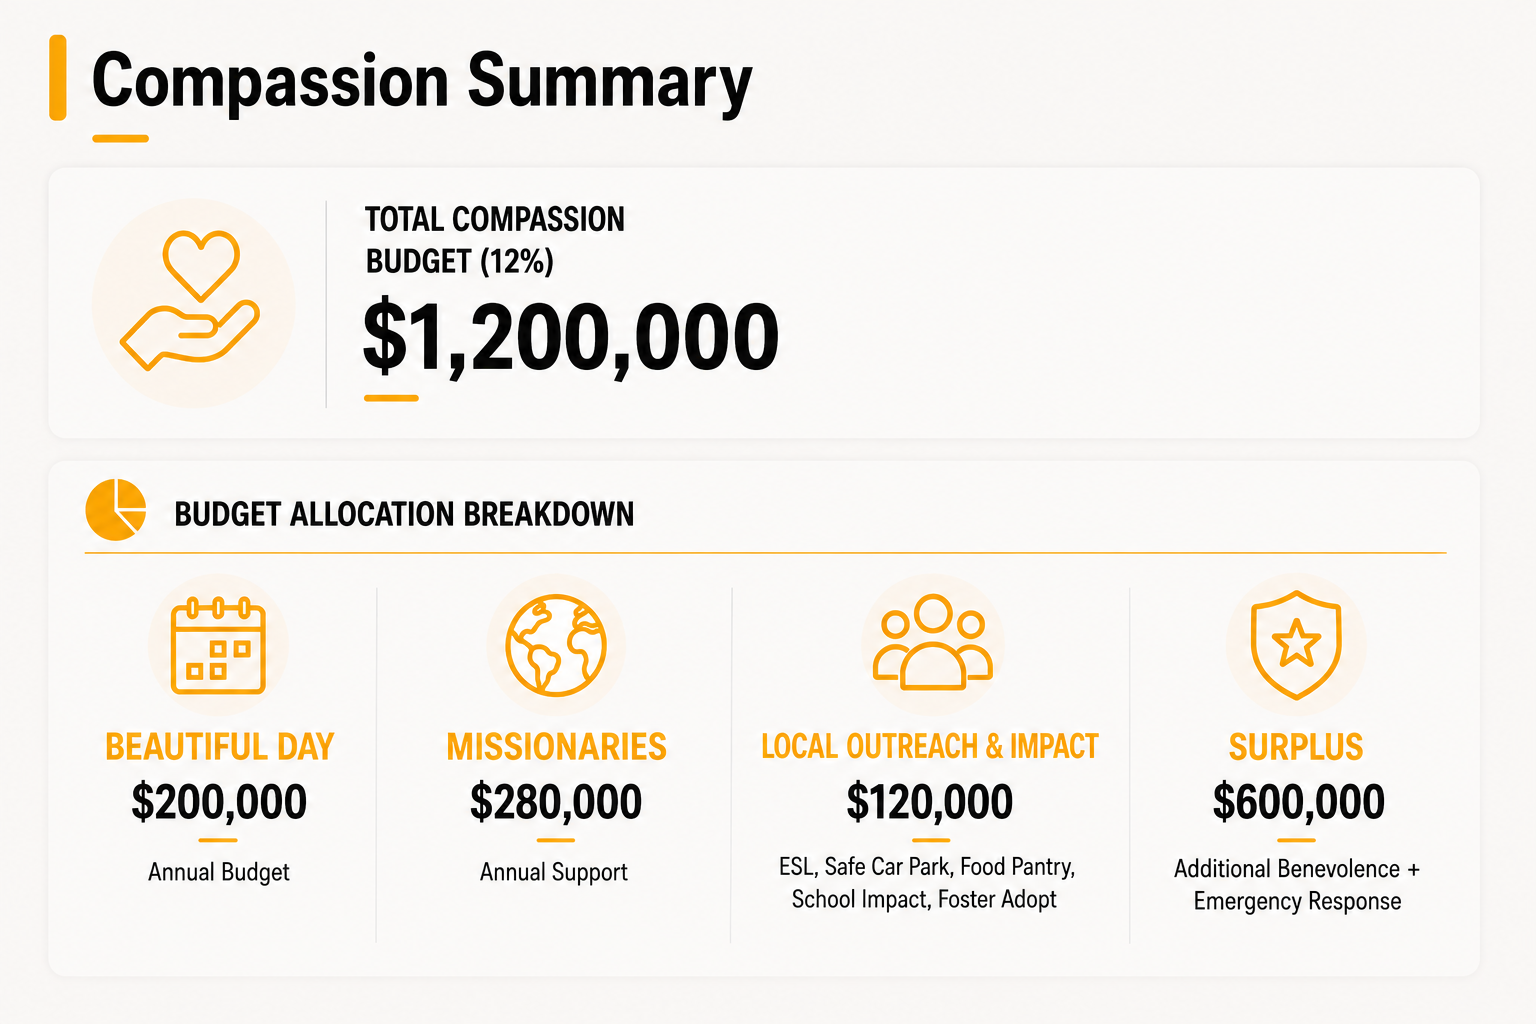Click the SURPLUS heading
Viewport: 1536px width, 1024px height.
(1296, 747)
